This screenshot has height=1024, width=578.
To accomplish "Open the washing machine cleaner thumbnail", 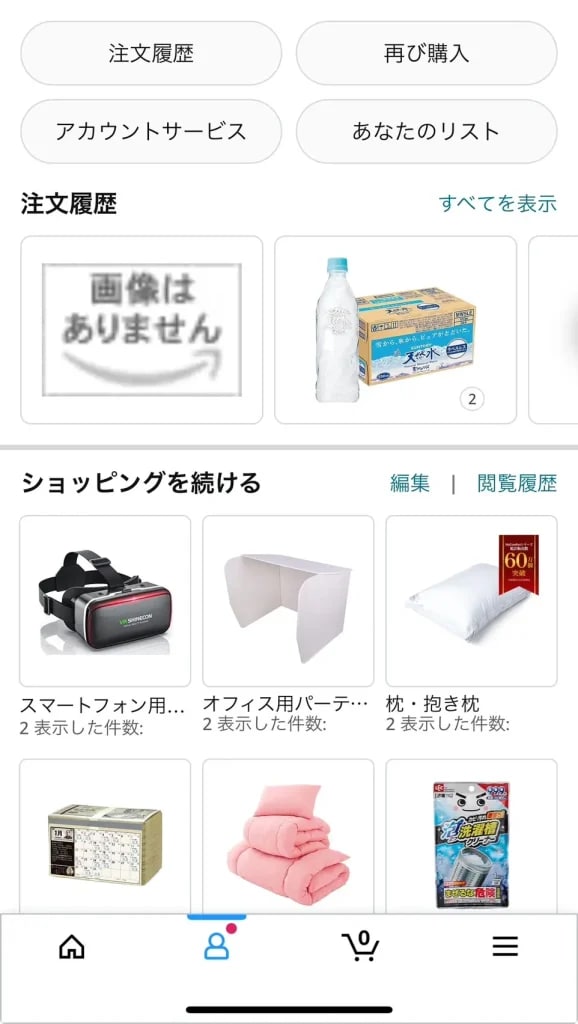I will coord(472,837).
